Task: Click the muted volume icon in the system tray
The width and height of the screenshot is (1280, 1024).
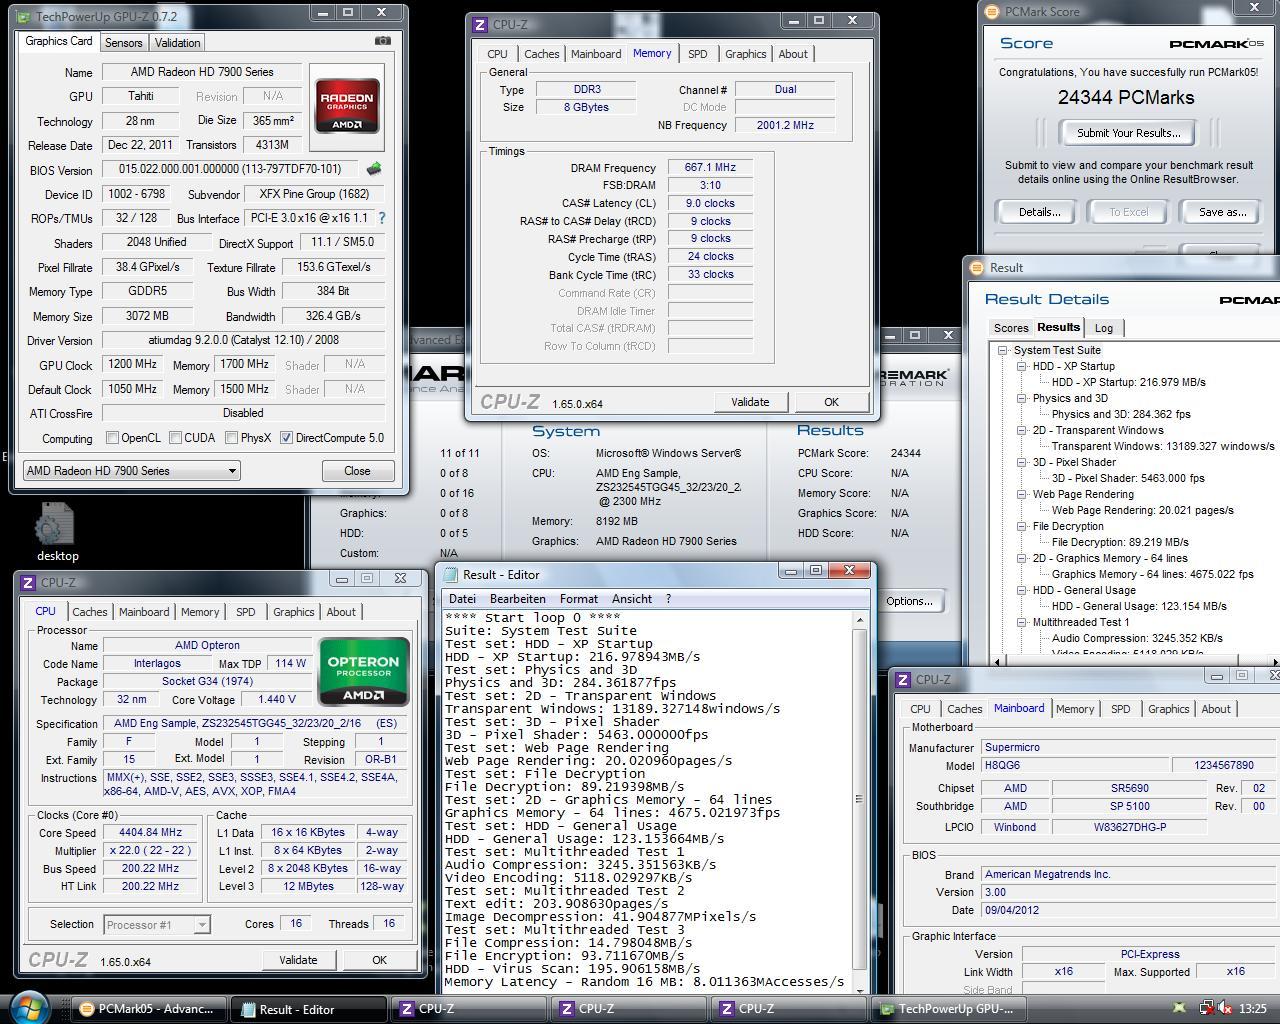Action: pyautogui.click(x=1224, y=1008)
